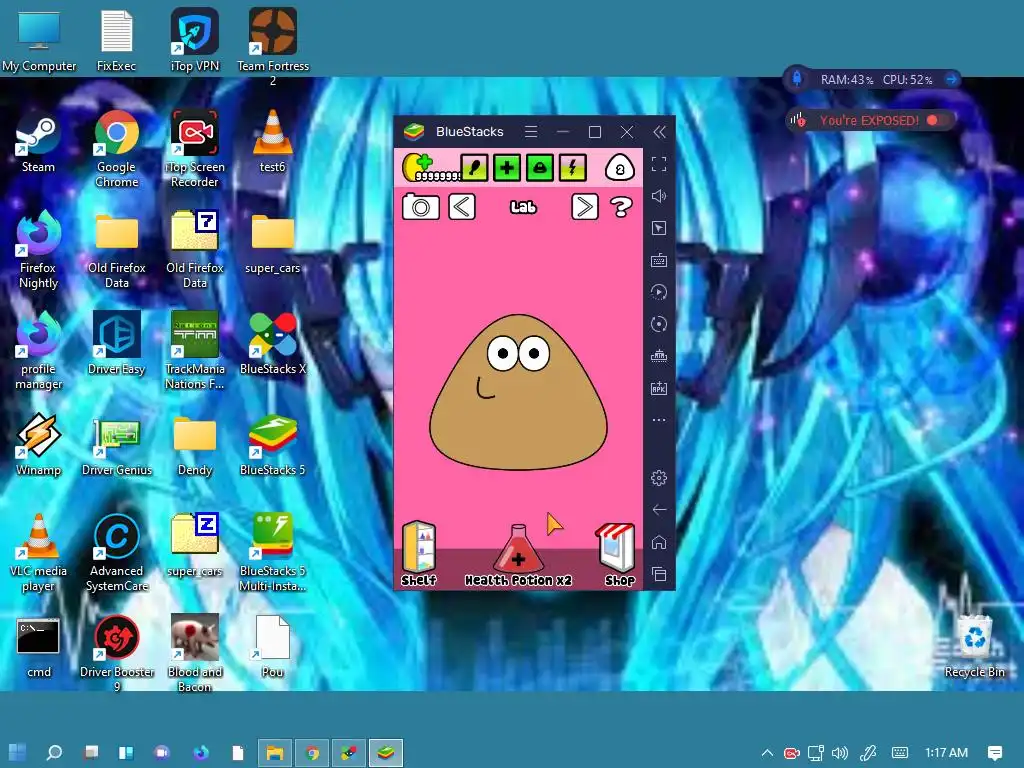Pet Pou character

518,392
